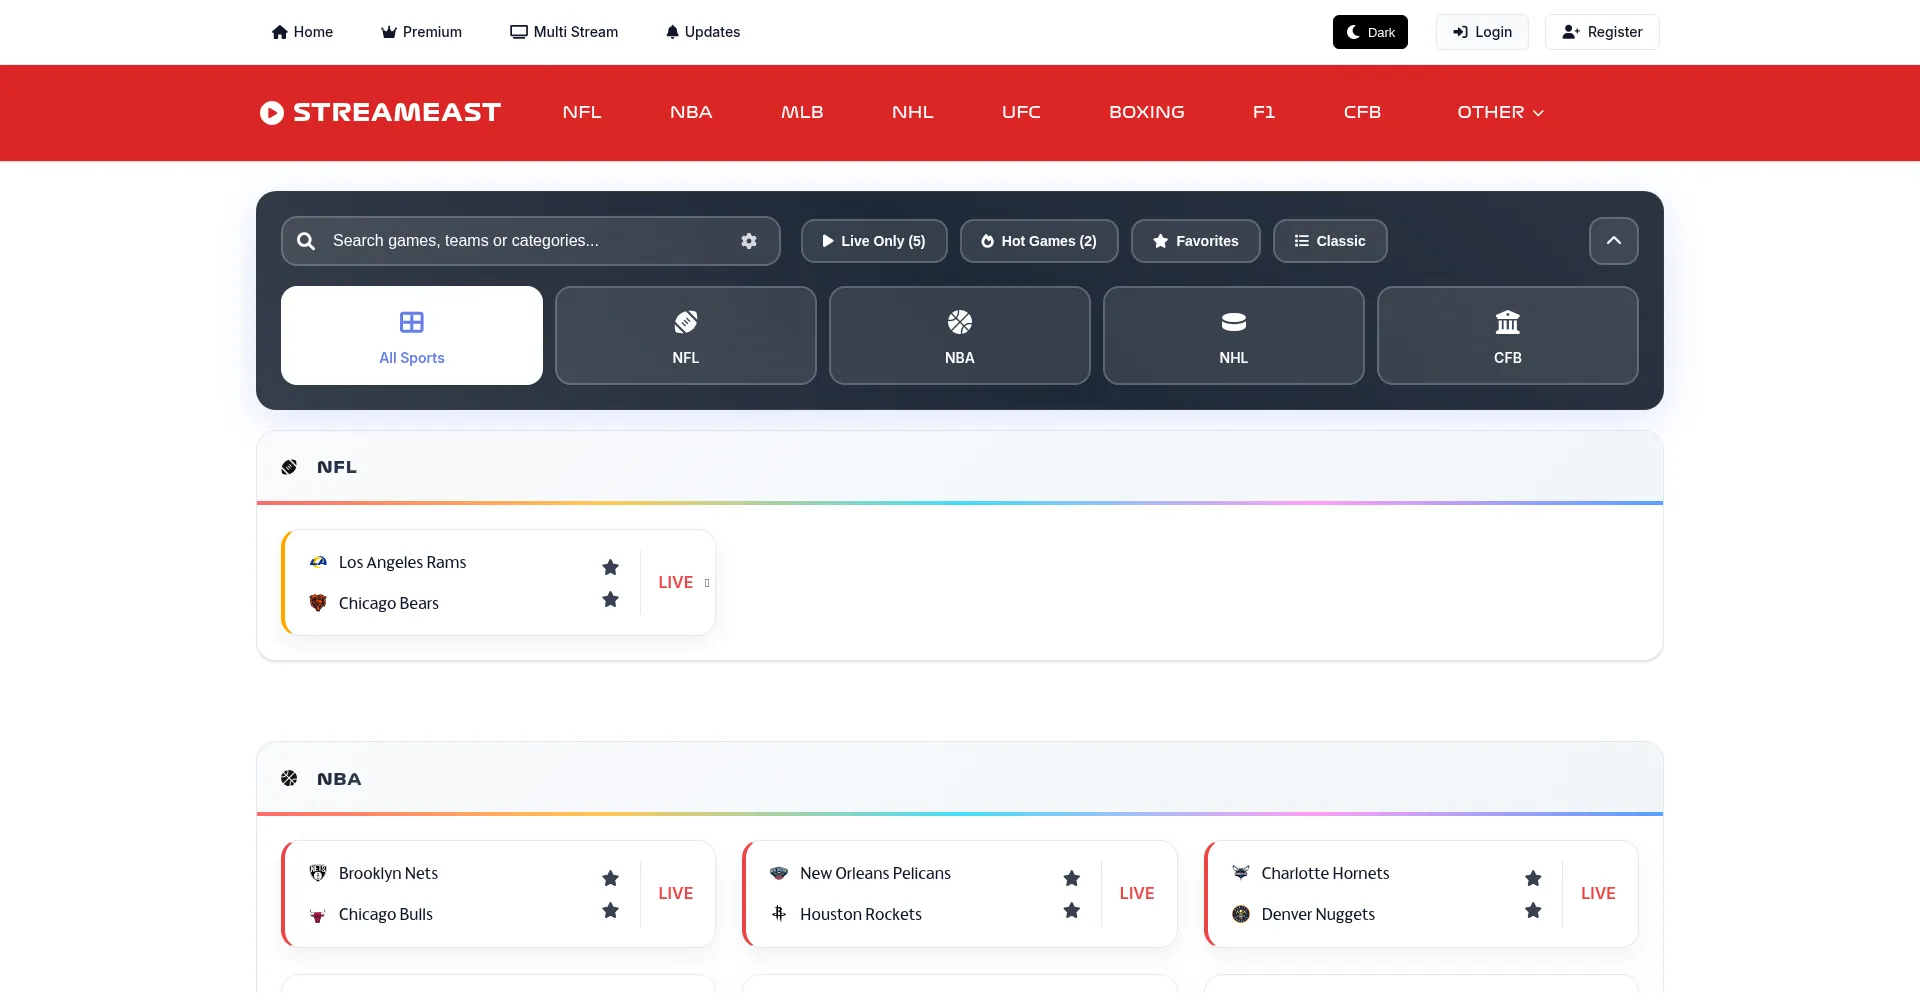The image size is (1920, 993).
Task: Click the Brooklyn Nets team logo
Action: (318, 873)
